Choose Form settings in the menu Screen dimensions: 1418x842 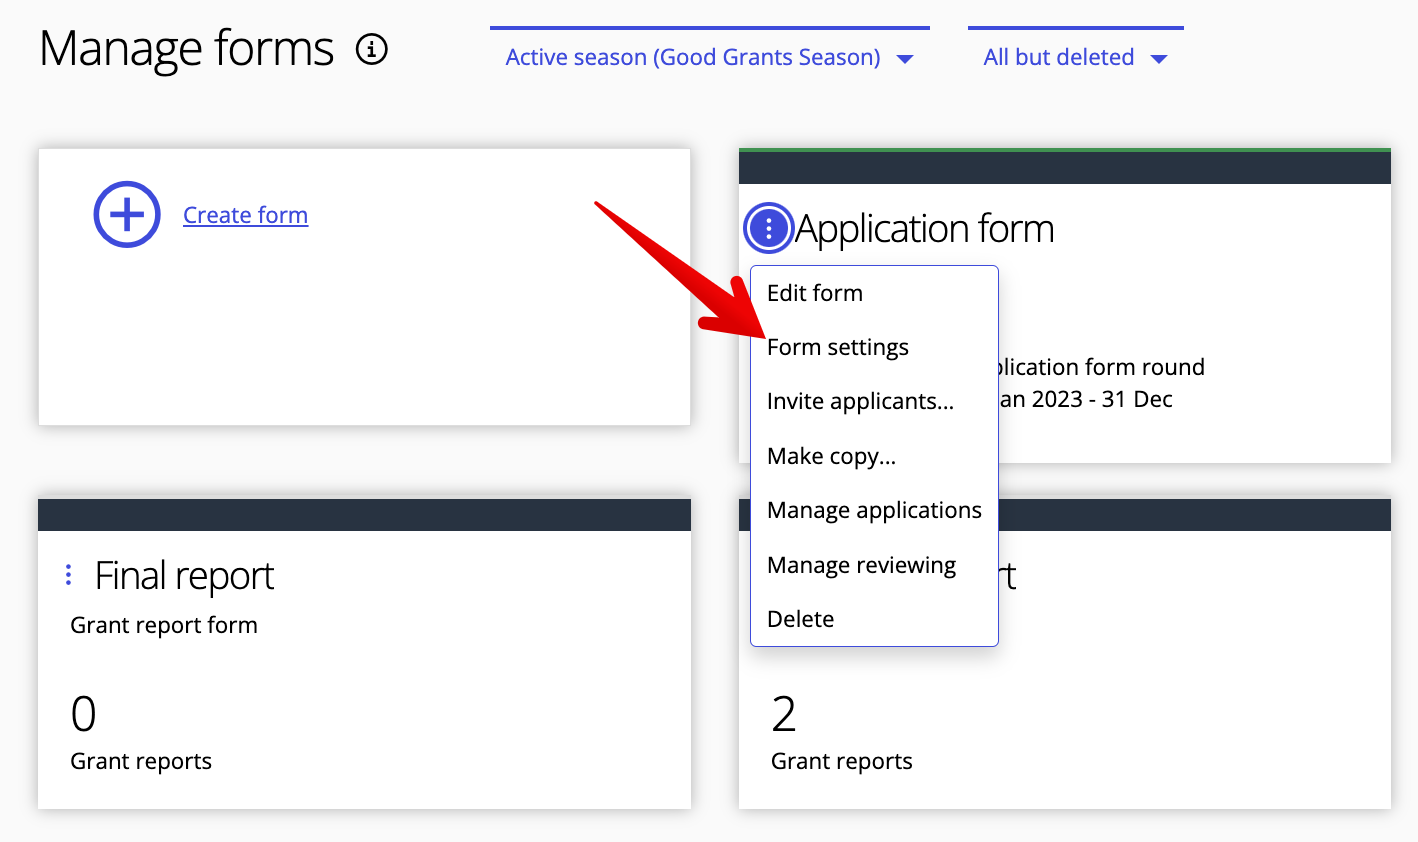click(838, 347)
